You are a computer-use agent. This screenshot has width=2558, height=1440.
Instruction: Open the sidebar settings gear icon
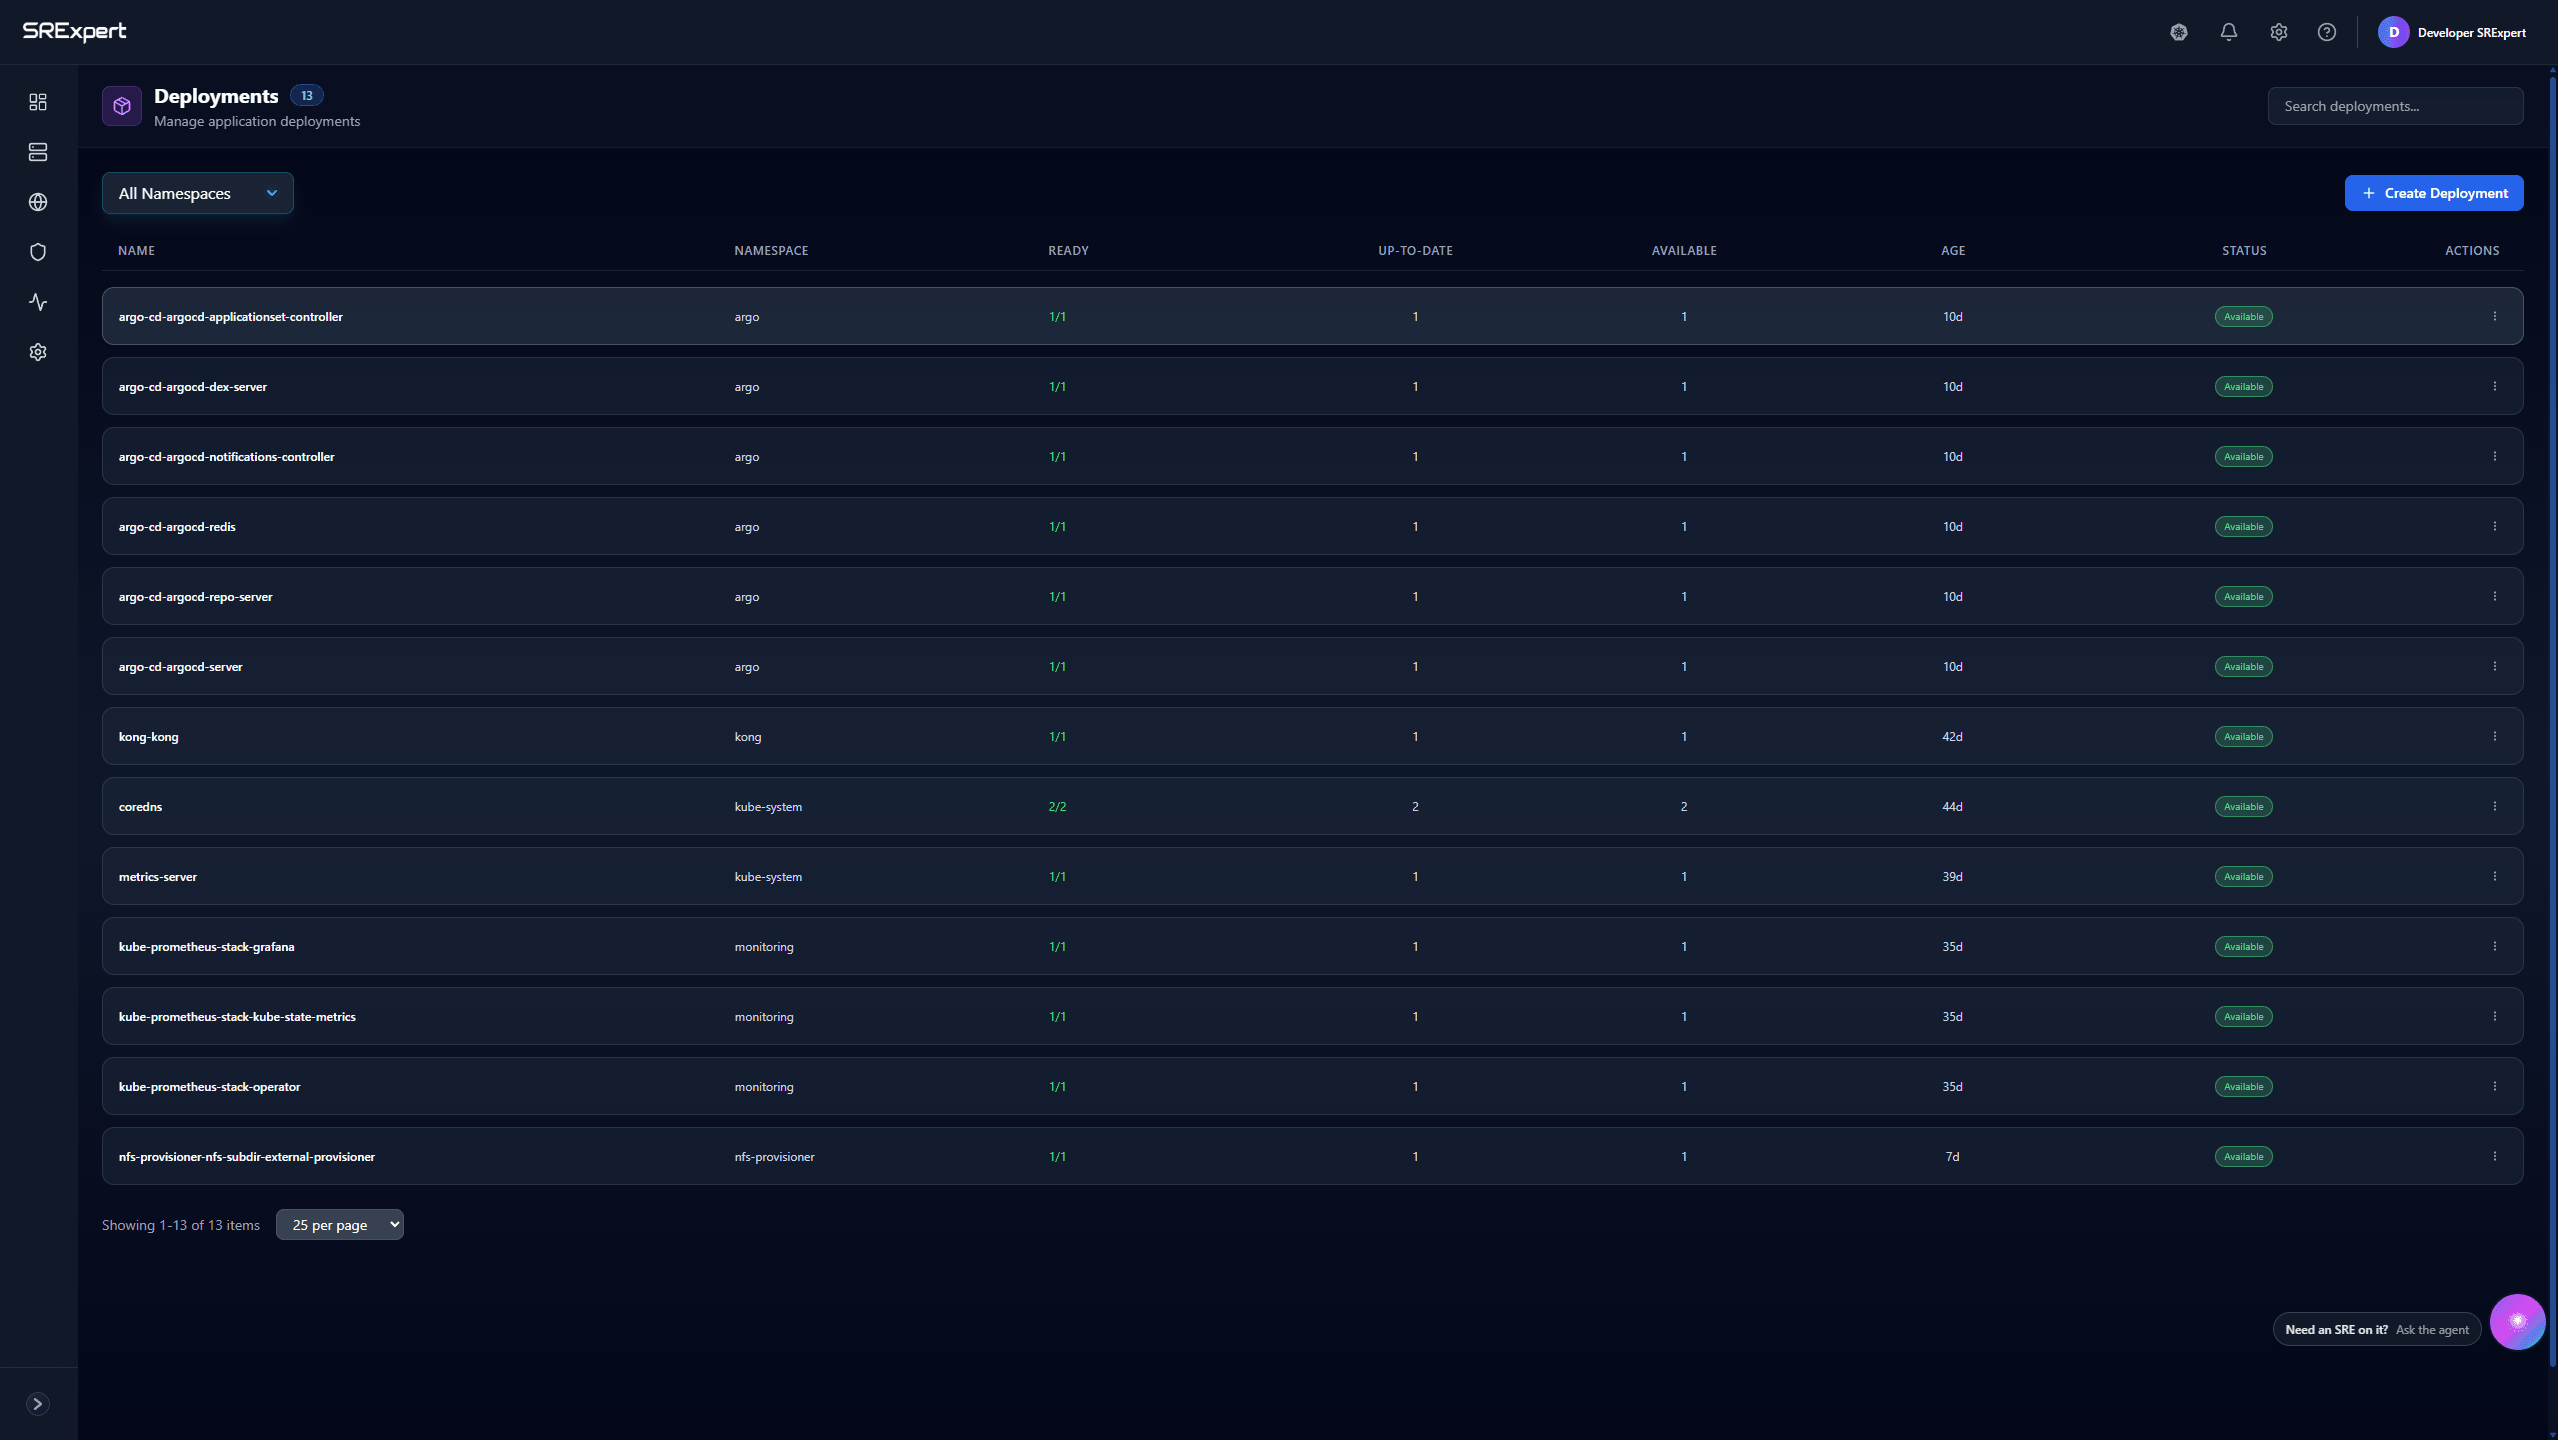38,352
